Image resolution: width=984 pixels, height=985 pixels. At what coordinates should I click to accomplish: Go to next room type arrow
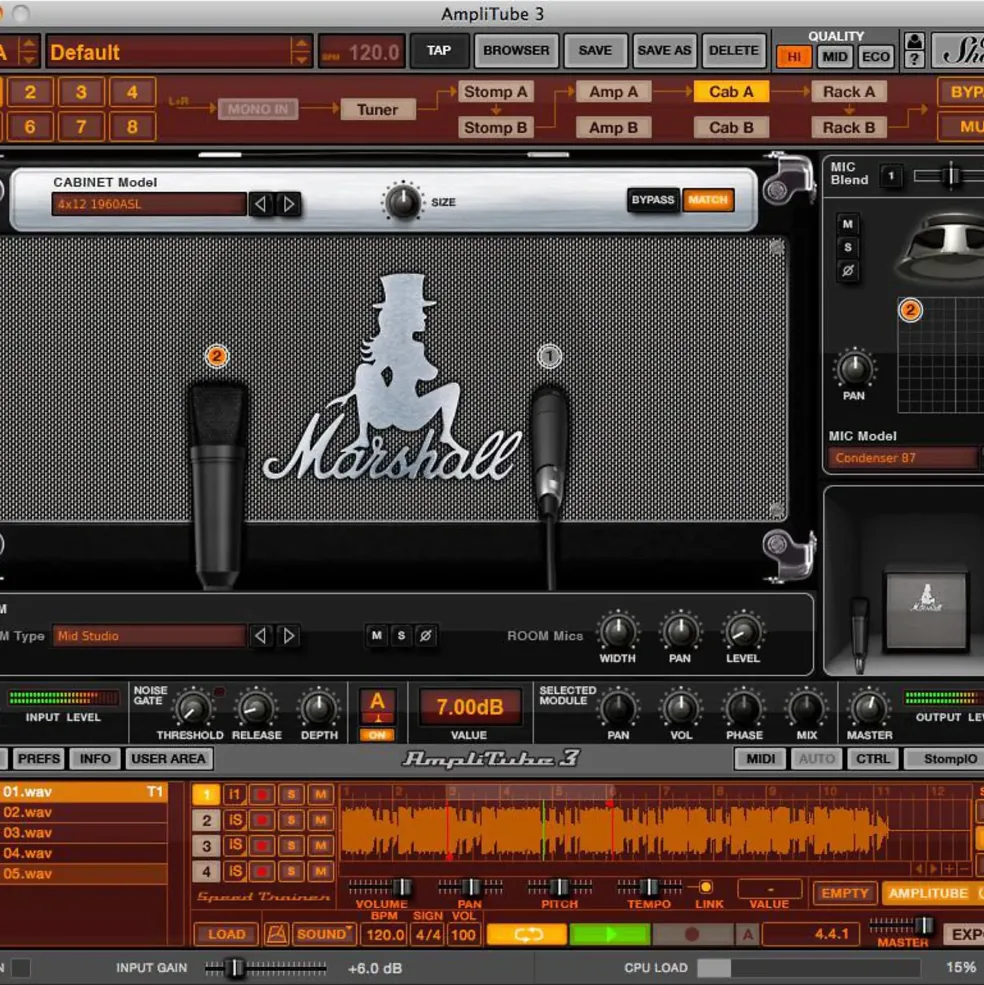pos(289,636)
